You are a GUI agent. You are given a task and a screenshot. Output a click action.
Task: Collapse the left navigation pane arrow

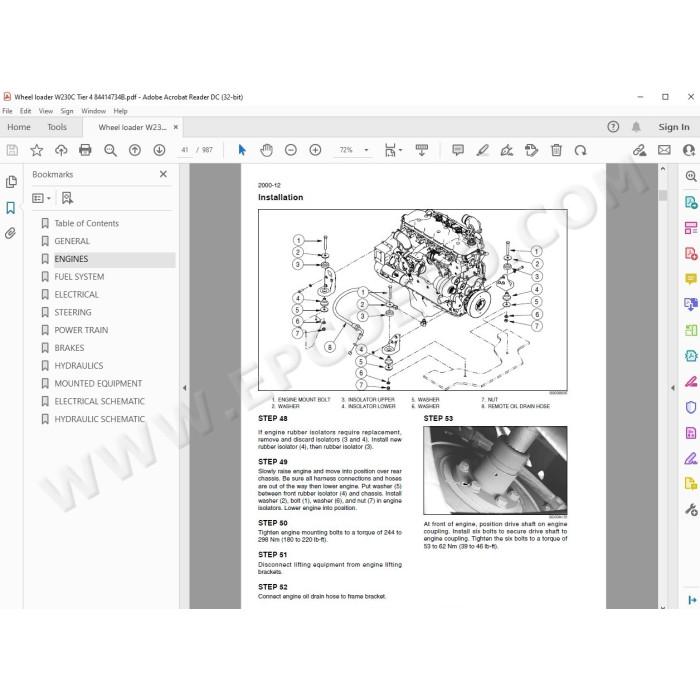pyautogui.click(x=184, y=388)
